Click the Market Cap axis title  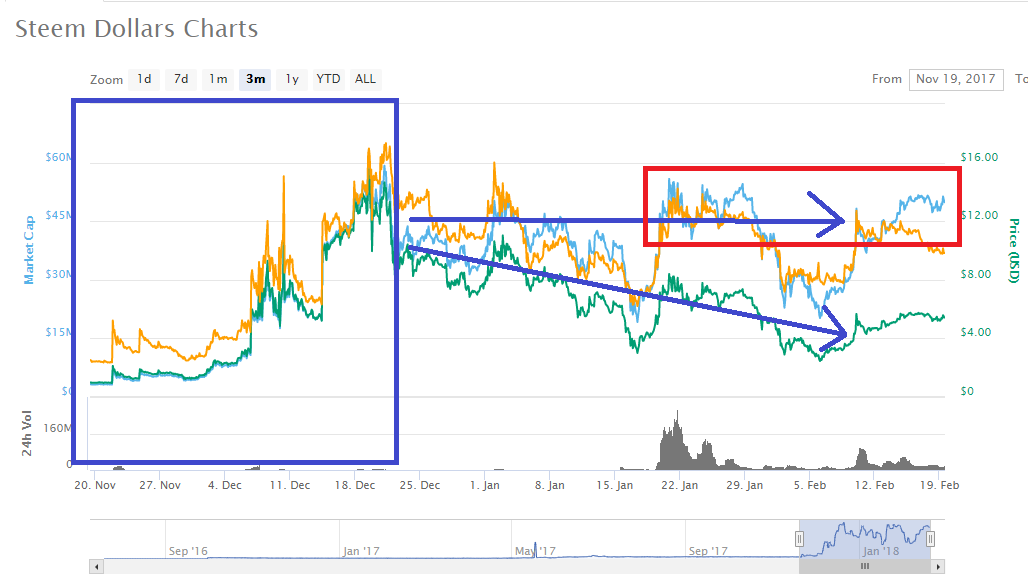click(29, 250)
